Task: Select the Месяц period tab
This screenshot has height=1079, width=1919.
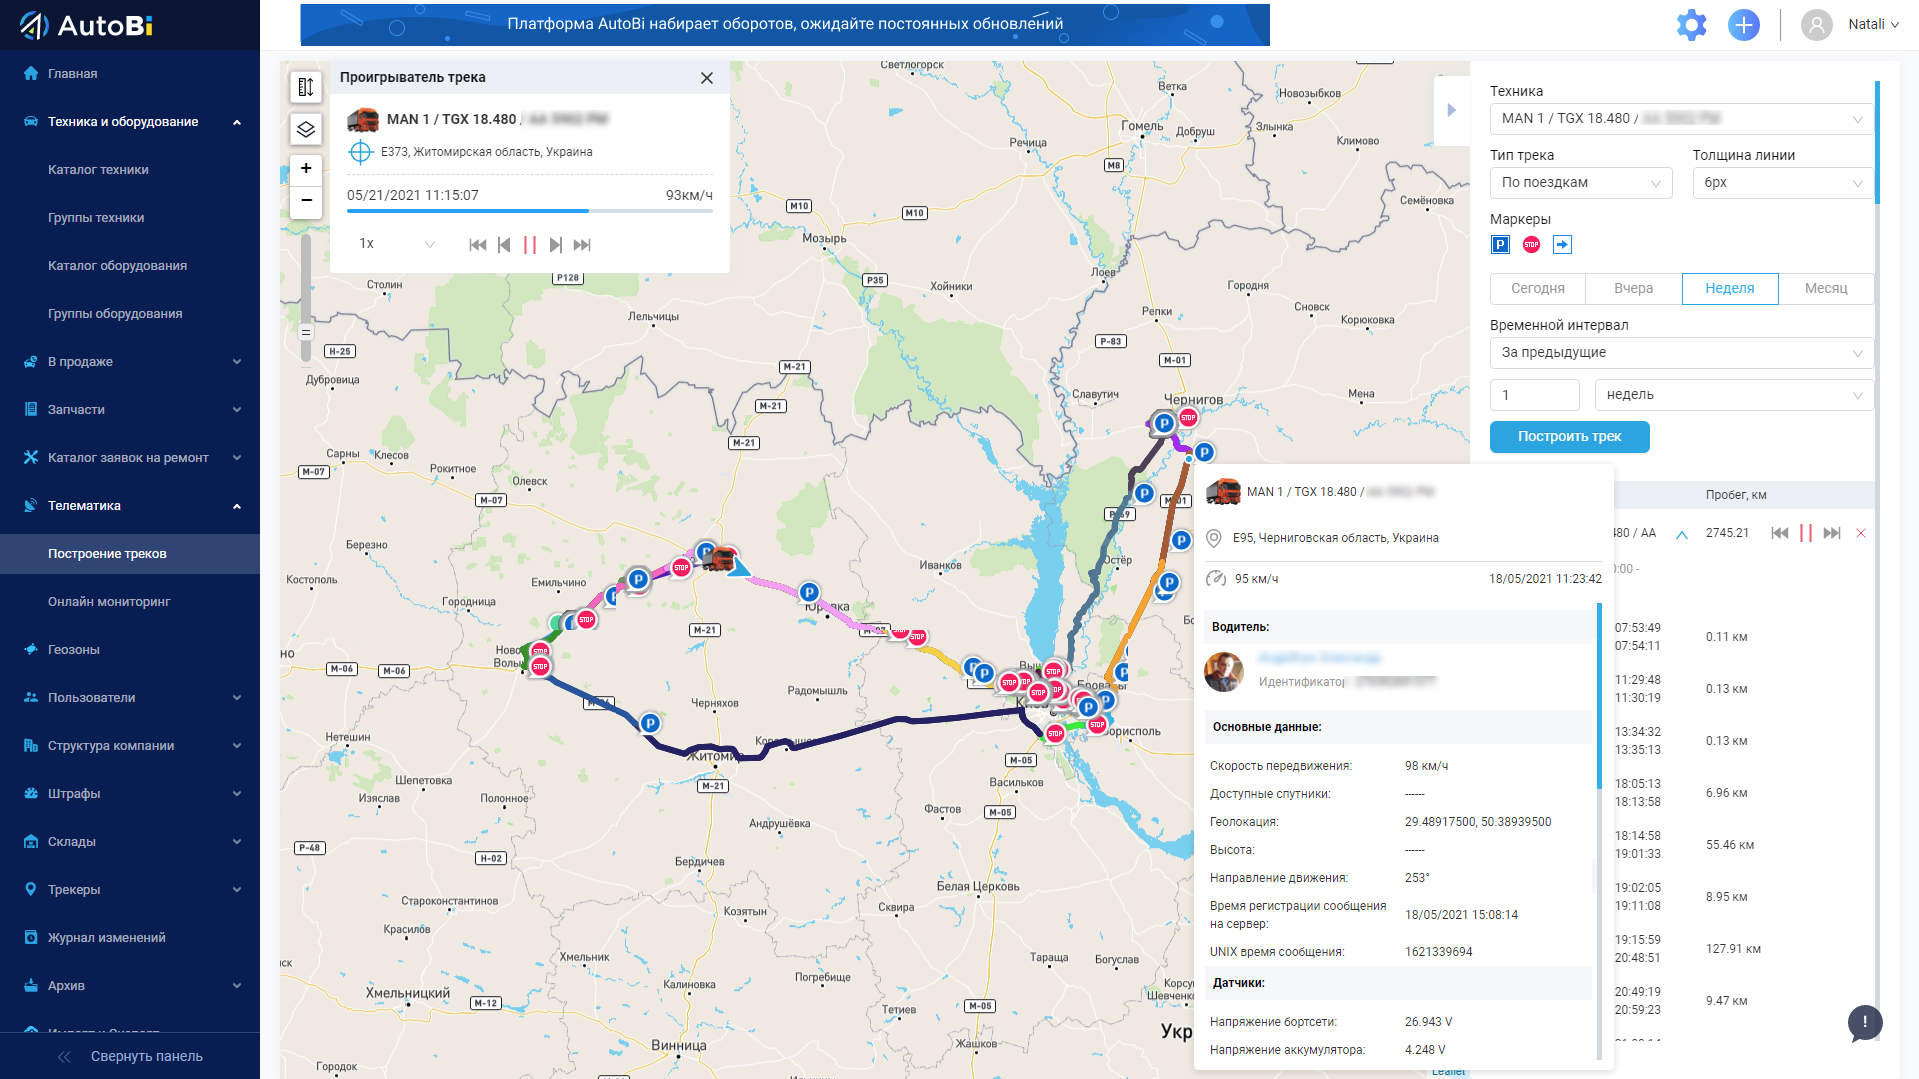Action: click(x=1826, y=289)
